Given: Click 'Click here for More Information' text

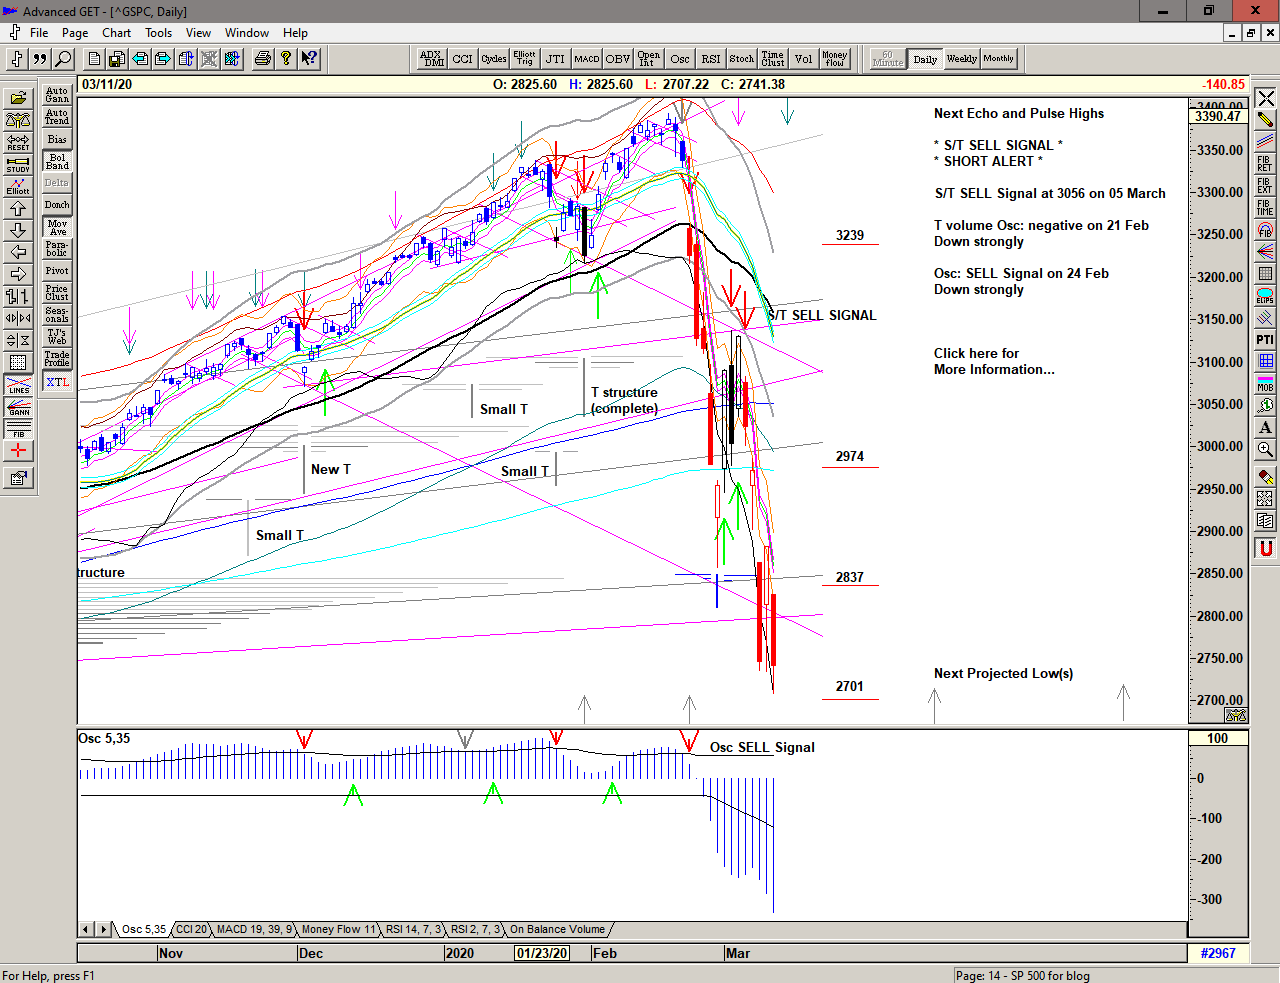Looking at the screenshot, I should (x=993, y=361).
